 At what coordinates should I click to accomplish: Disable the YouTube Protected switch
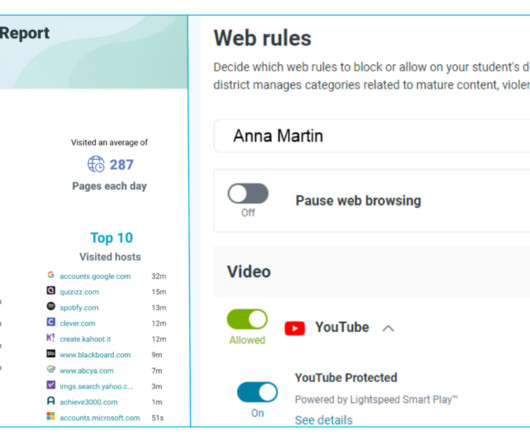[257, 392]
